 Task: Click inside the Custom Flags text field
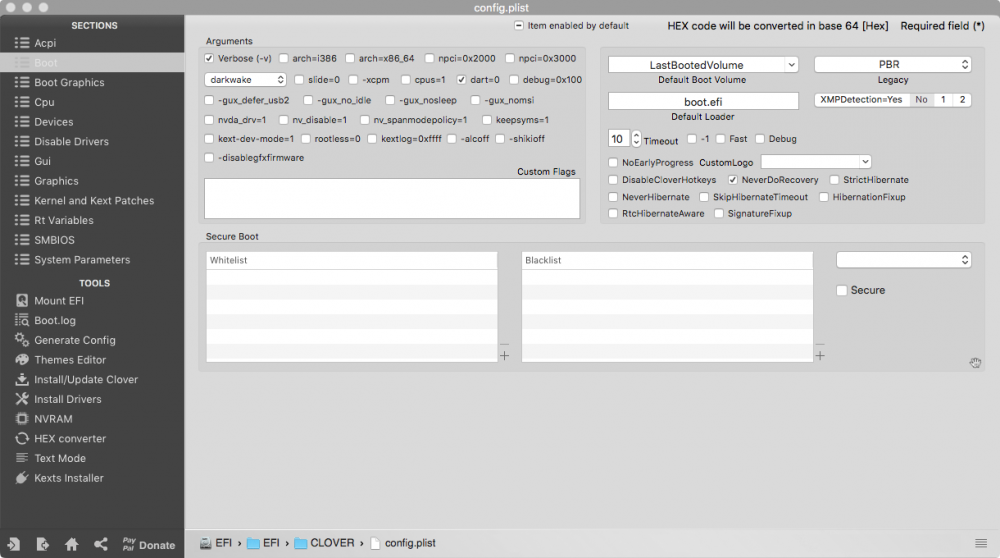(x=392, y=198)
